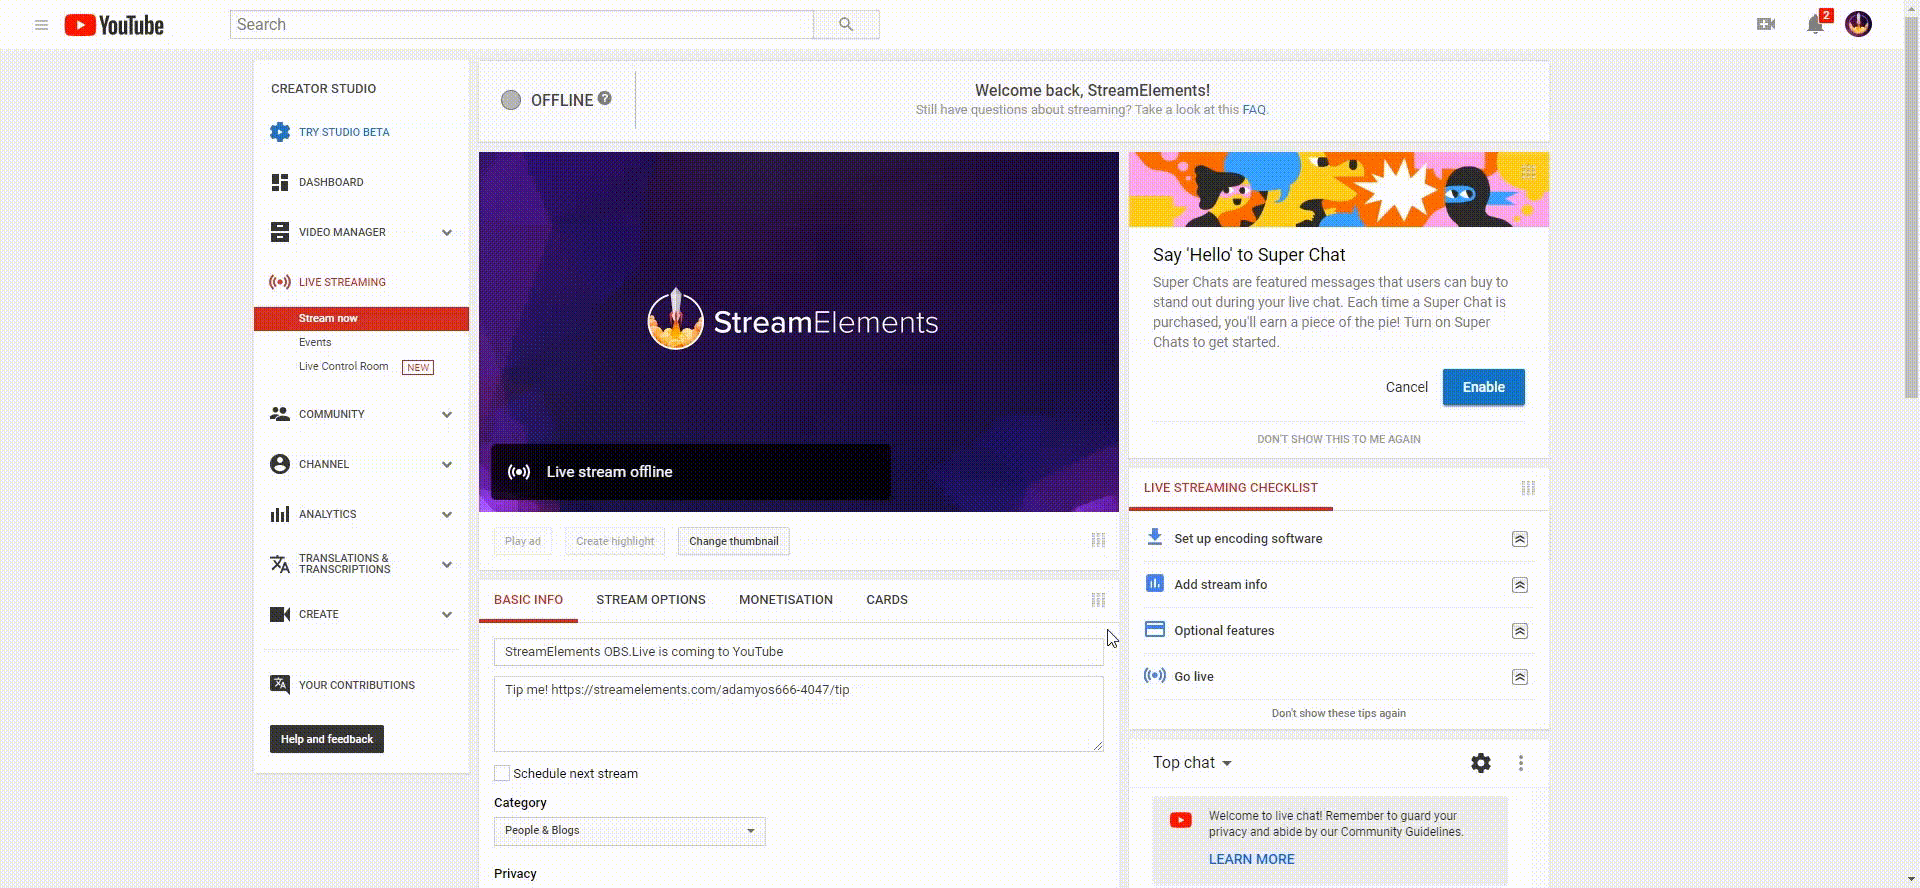1920x888 pixels.
Task: Click the Change thumbnail button
Action: point(734,541)
